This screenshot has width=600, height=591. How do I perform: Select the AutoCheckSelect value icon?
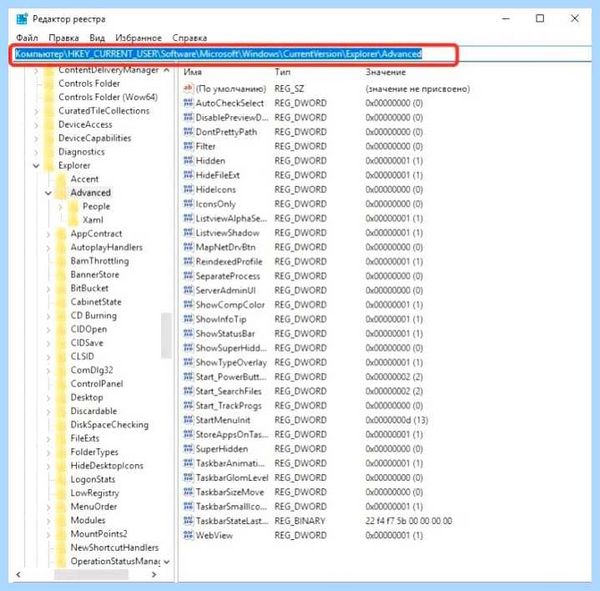(x=188, y=103)
